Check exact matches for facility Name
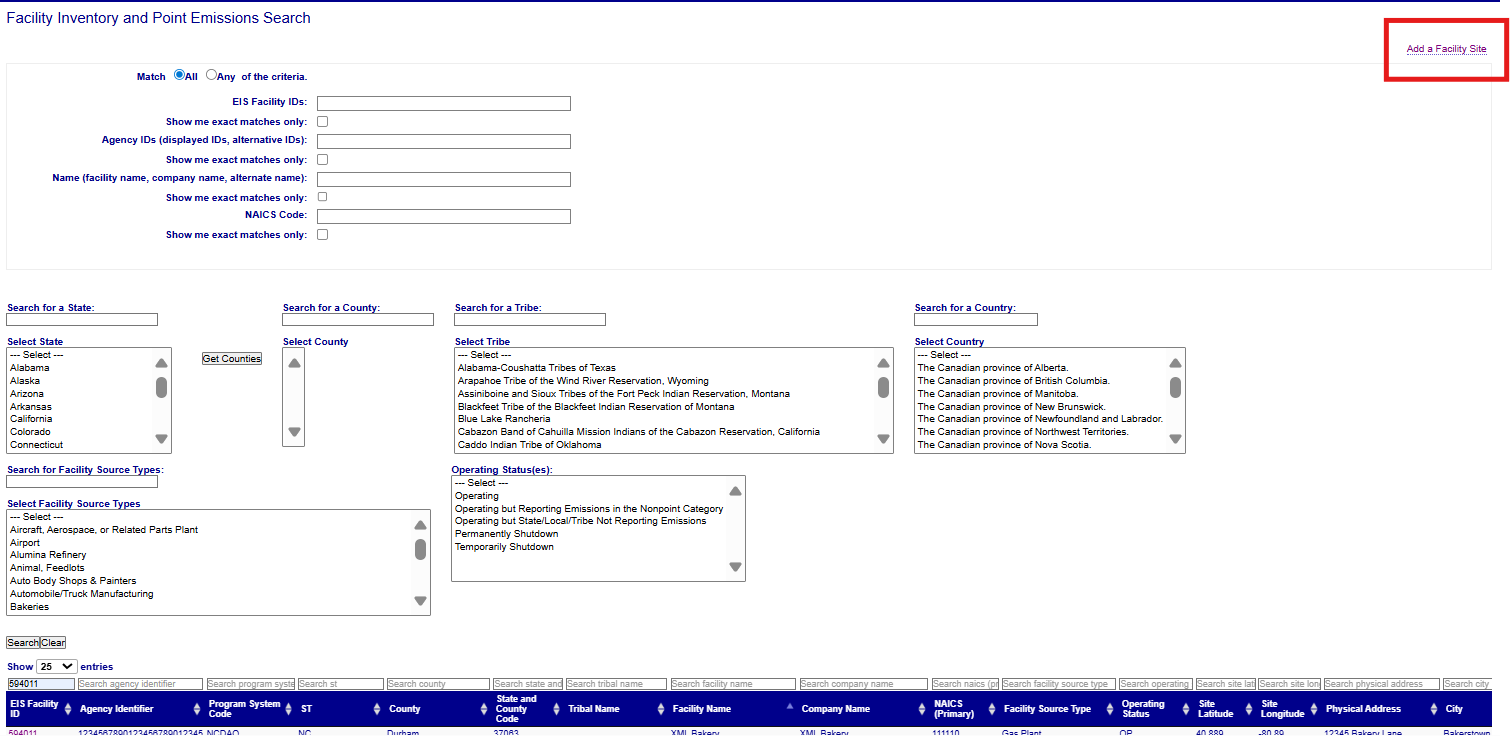 tap(322, 197)
